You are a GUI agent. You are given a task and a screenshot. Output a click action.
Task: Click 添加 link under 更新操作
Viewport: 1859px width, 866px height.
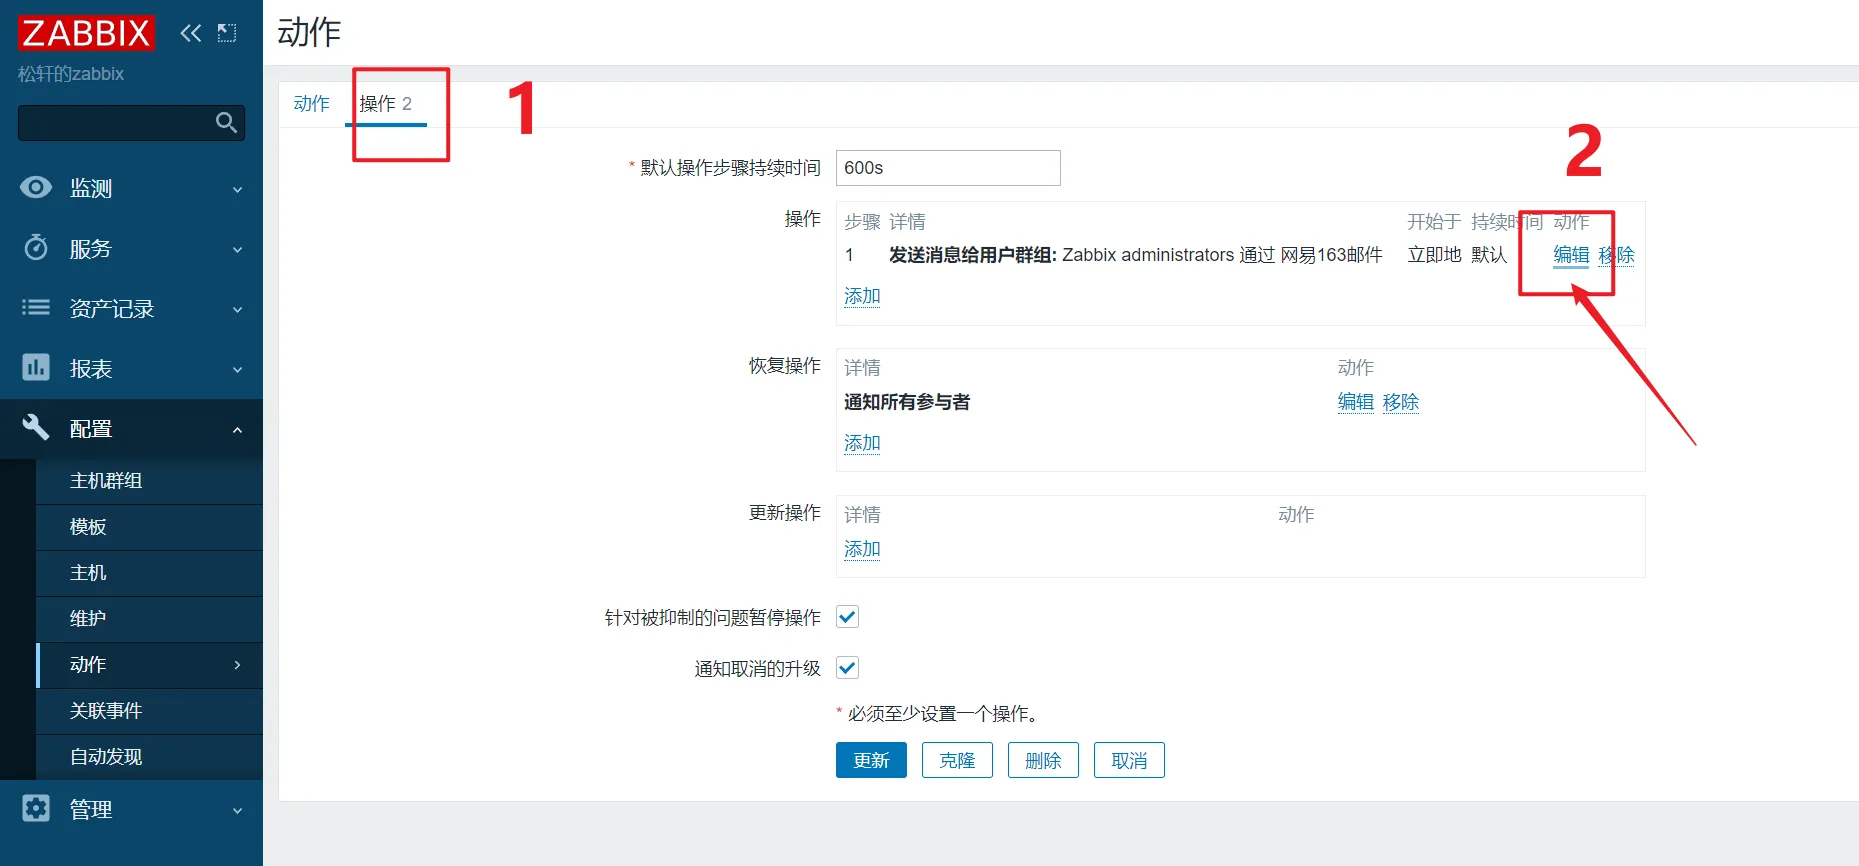pos(861,549)
